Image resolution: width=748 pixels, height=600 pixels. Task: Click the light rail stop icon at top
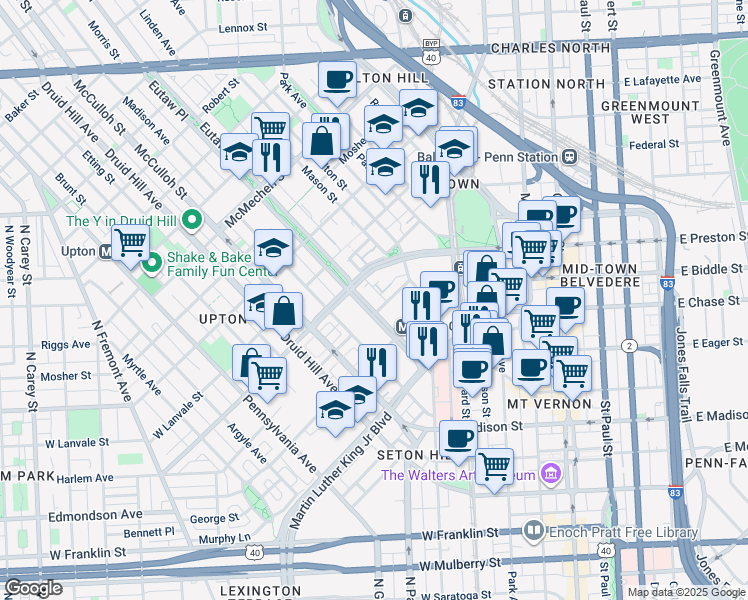405,15
